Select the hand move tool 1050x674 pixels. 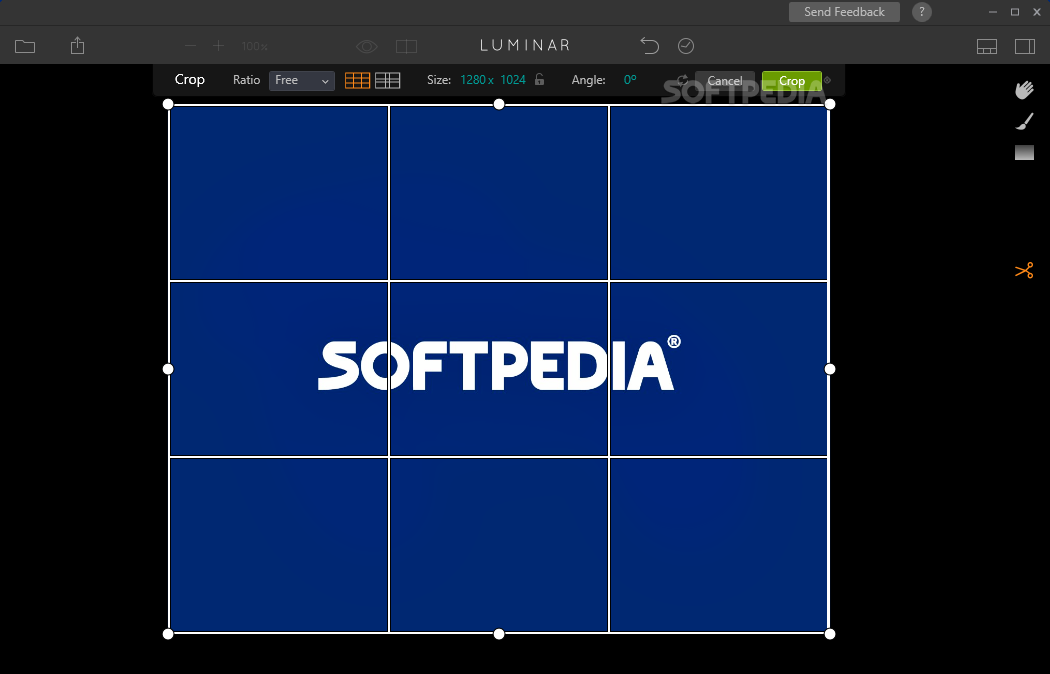[1024, 90]
